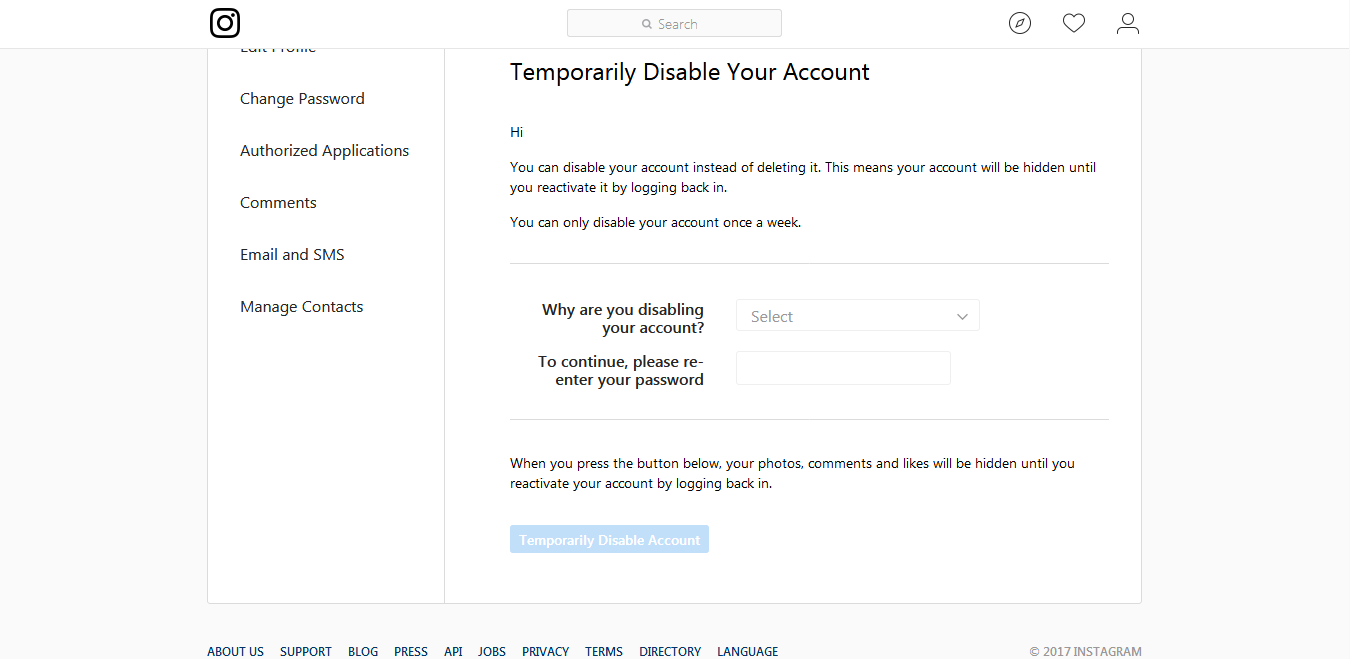
Task: Select Authorized Applications menu item
Action: click(x=324, y=151)
